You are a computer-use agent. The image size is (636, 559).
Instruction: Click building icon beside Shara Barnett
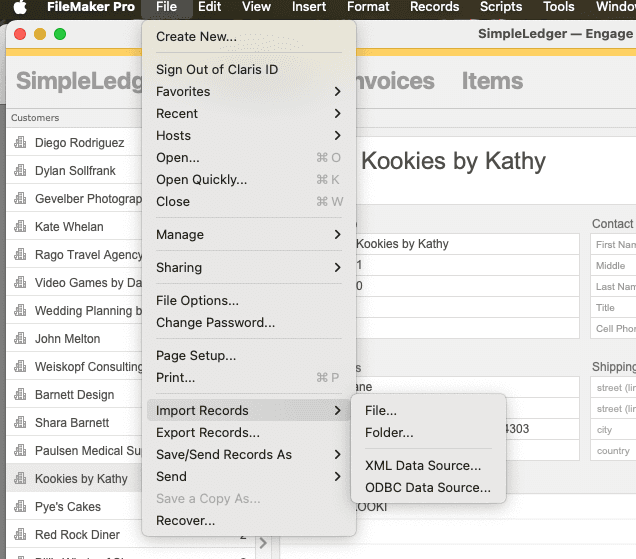(x=20, y=422)
